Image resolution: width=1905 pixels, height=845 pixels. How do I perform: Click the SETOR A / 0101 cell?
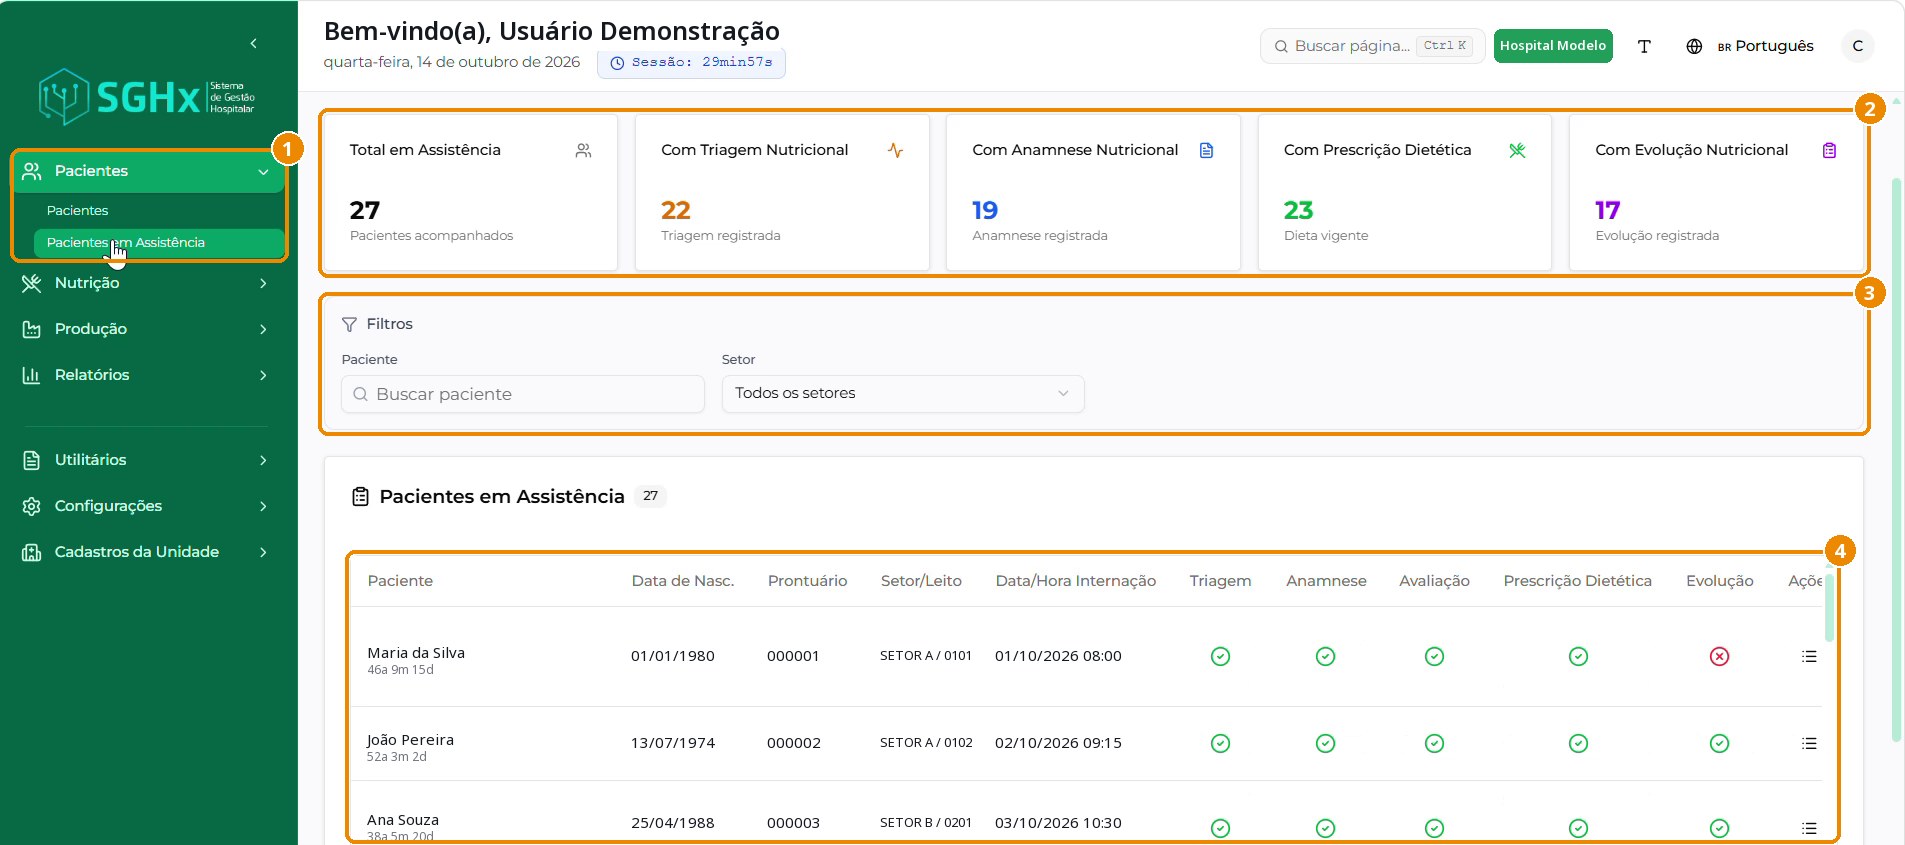tap(926, 656)
